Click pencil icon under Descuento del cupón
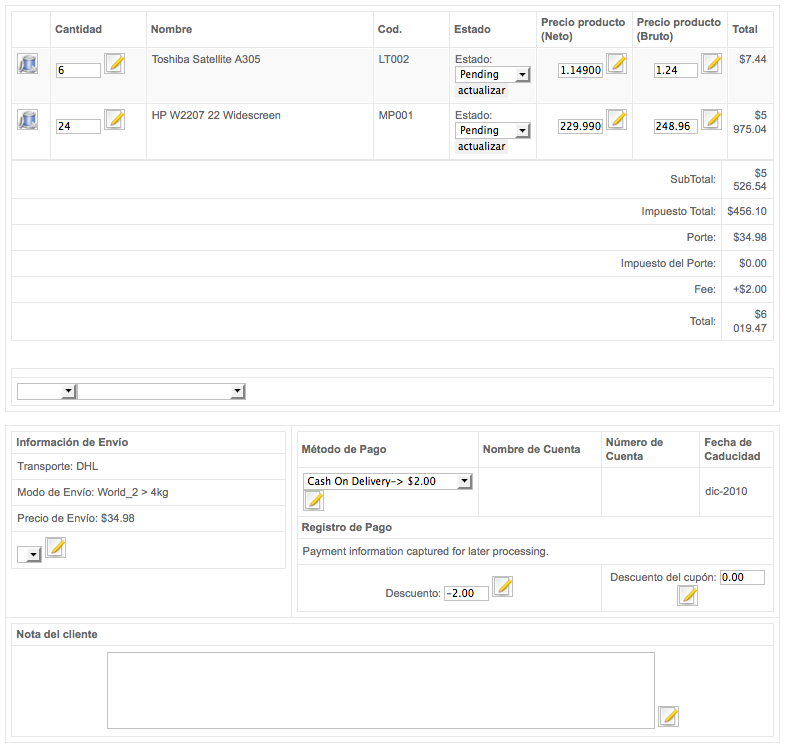 tap(688, 596)
